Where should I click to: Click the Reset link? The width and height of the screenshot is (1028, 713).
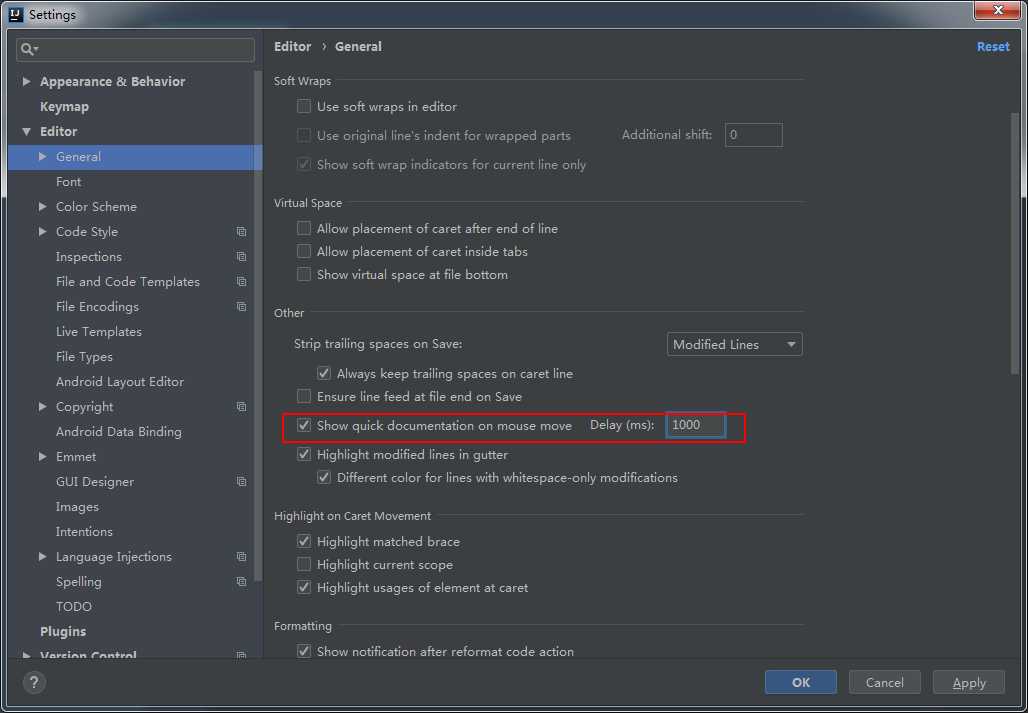[993, 47]
